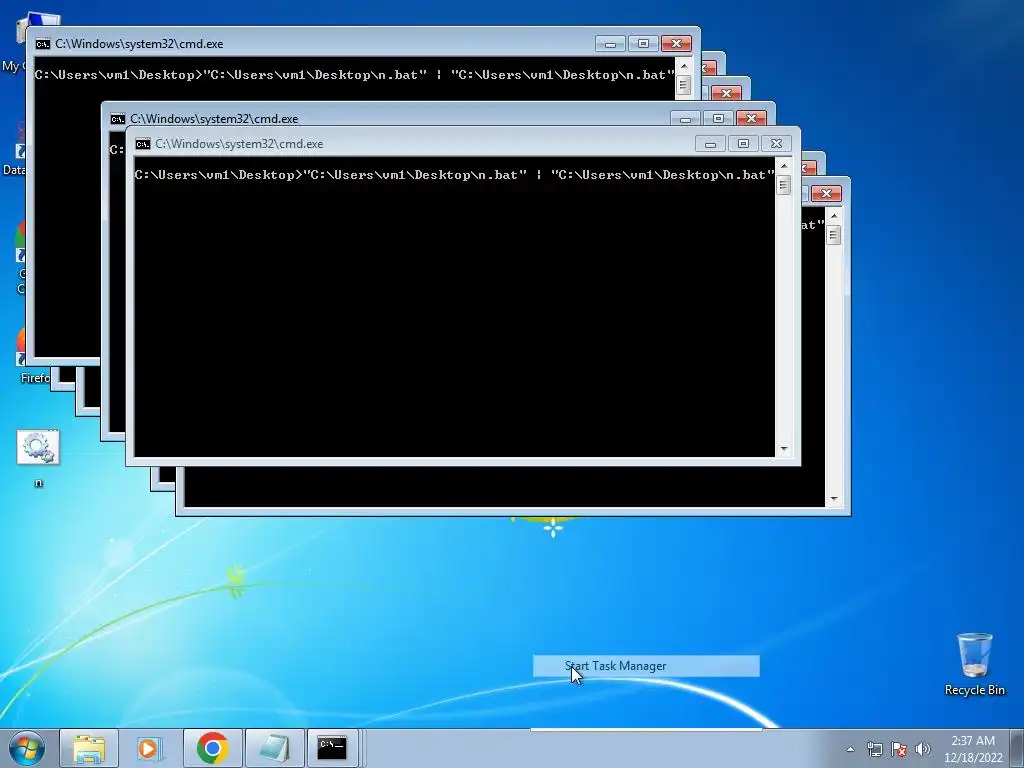Image resolution: width=1024 pixels, height=768 pixels.
Task: Click scroll down arrow of bottom-right rear cmd window
Action: (x=833, y=499)
